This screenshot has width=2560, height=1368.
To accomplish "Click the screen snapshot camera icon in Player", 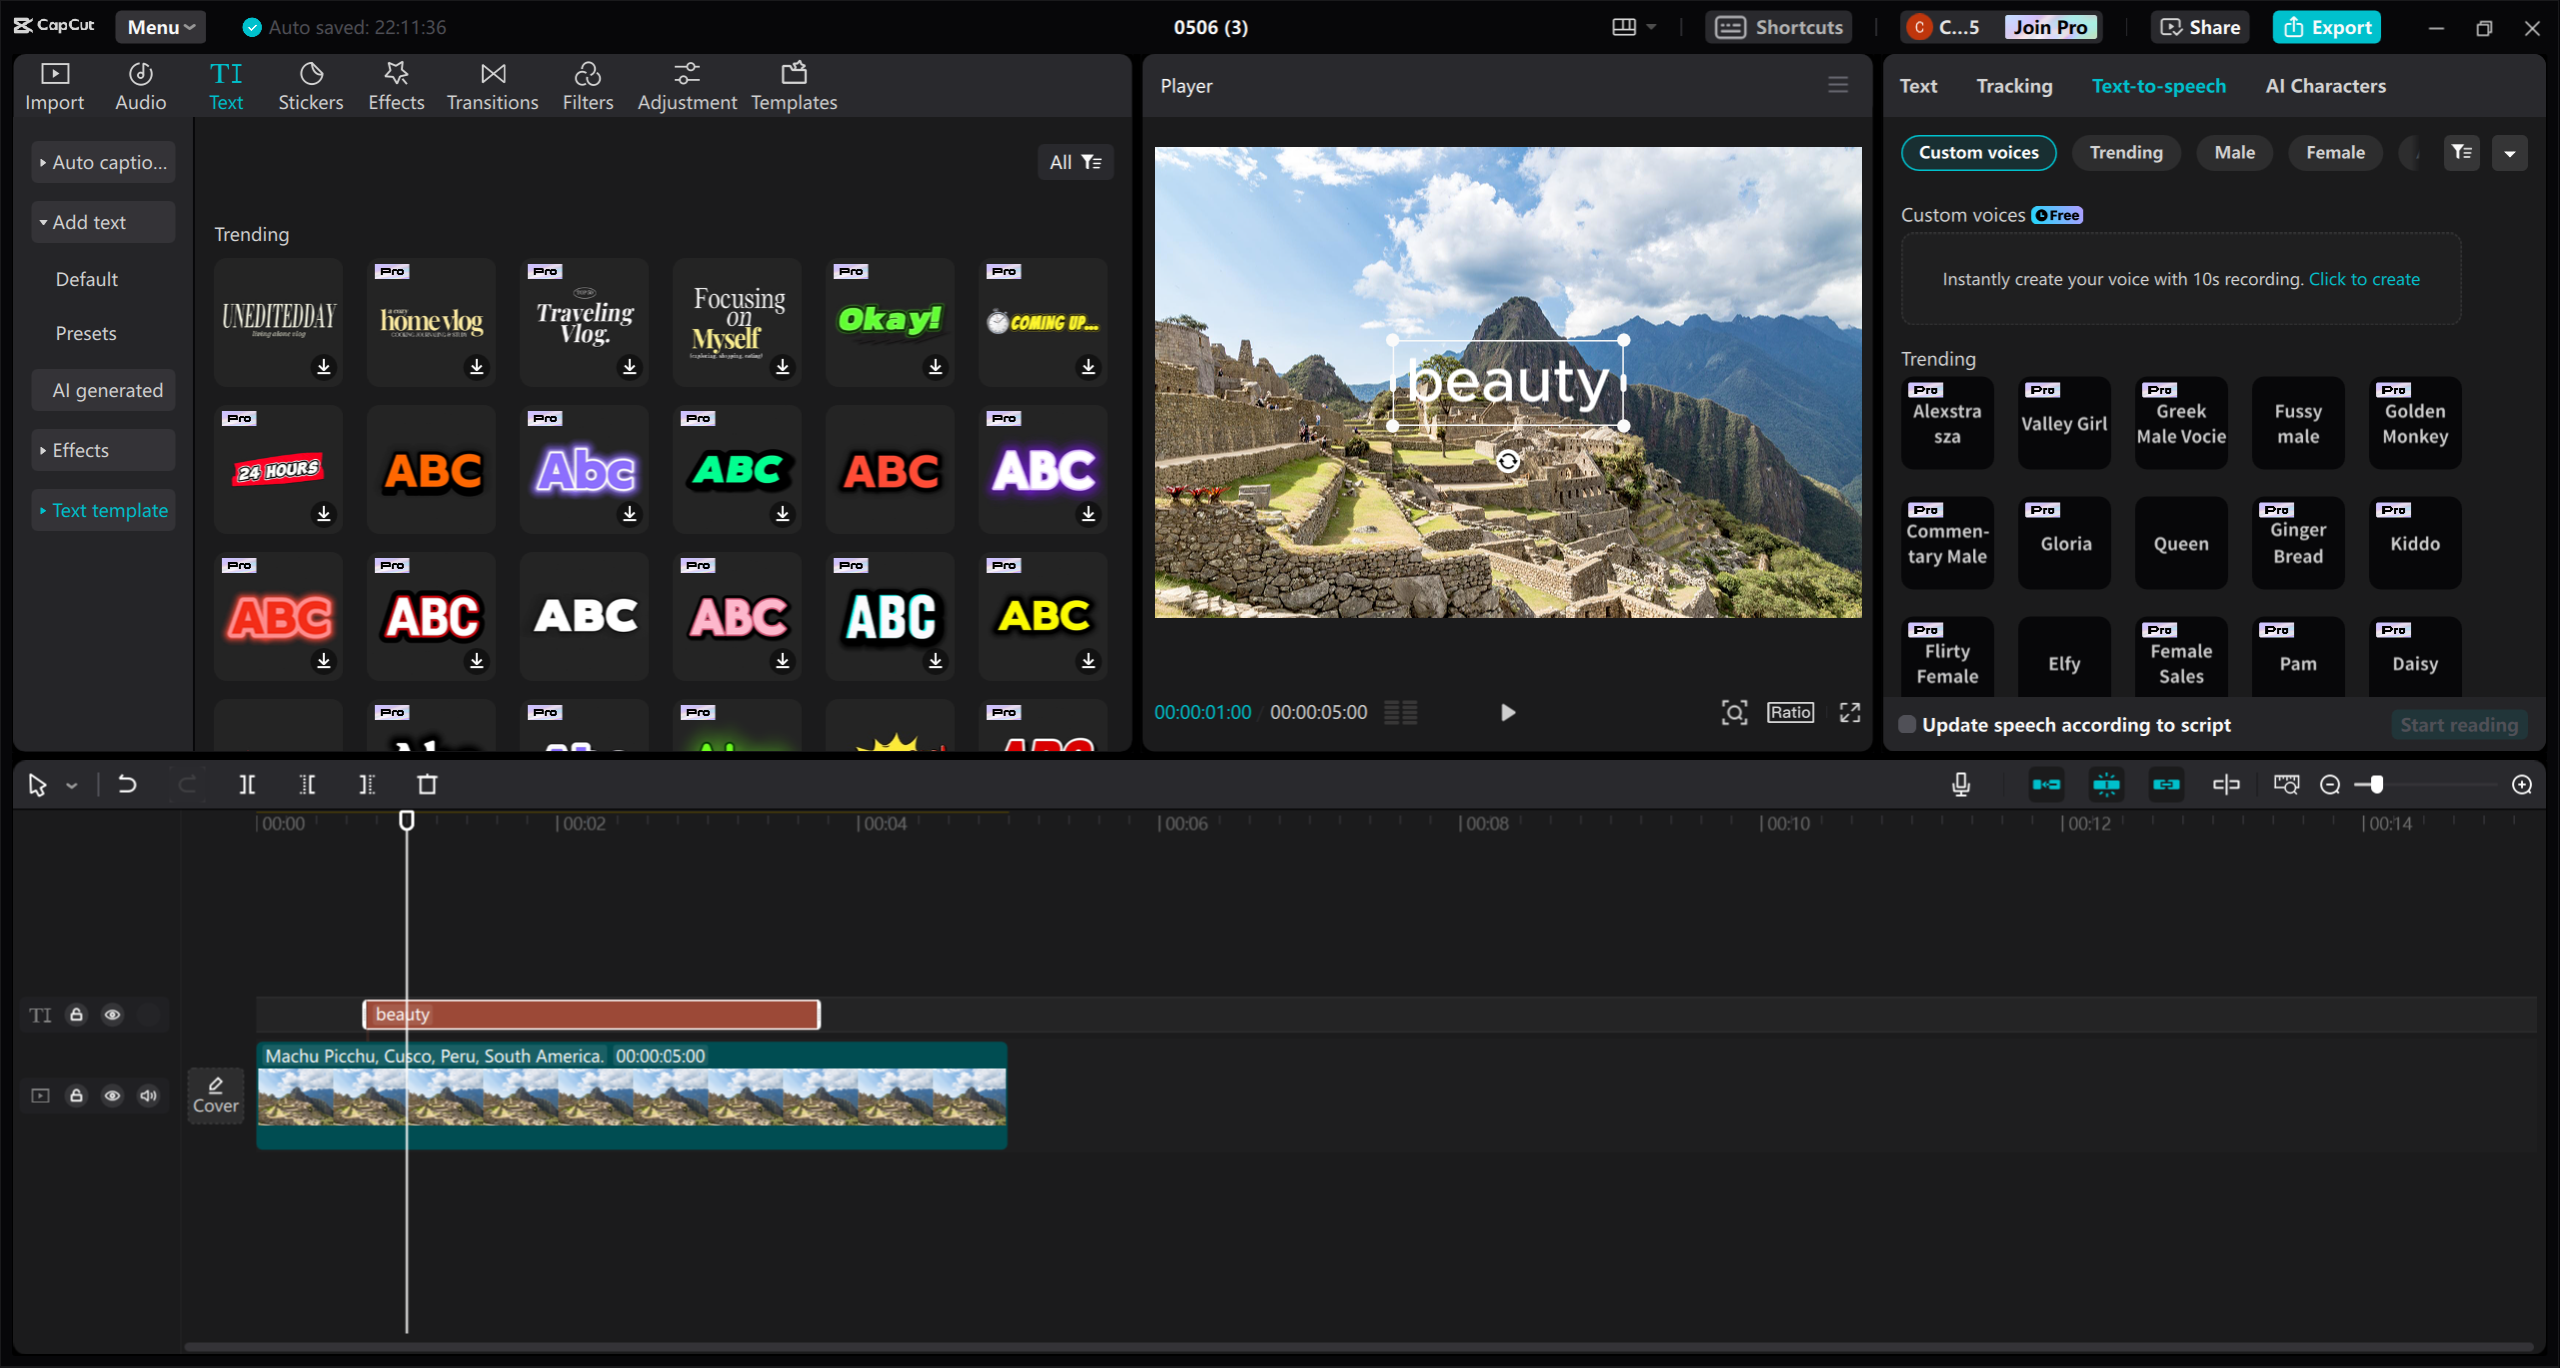I will point(1734,712).
